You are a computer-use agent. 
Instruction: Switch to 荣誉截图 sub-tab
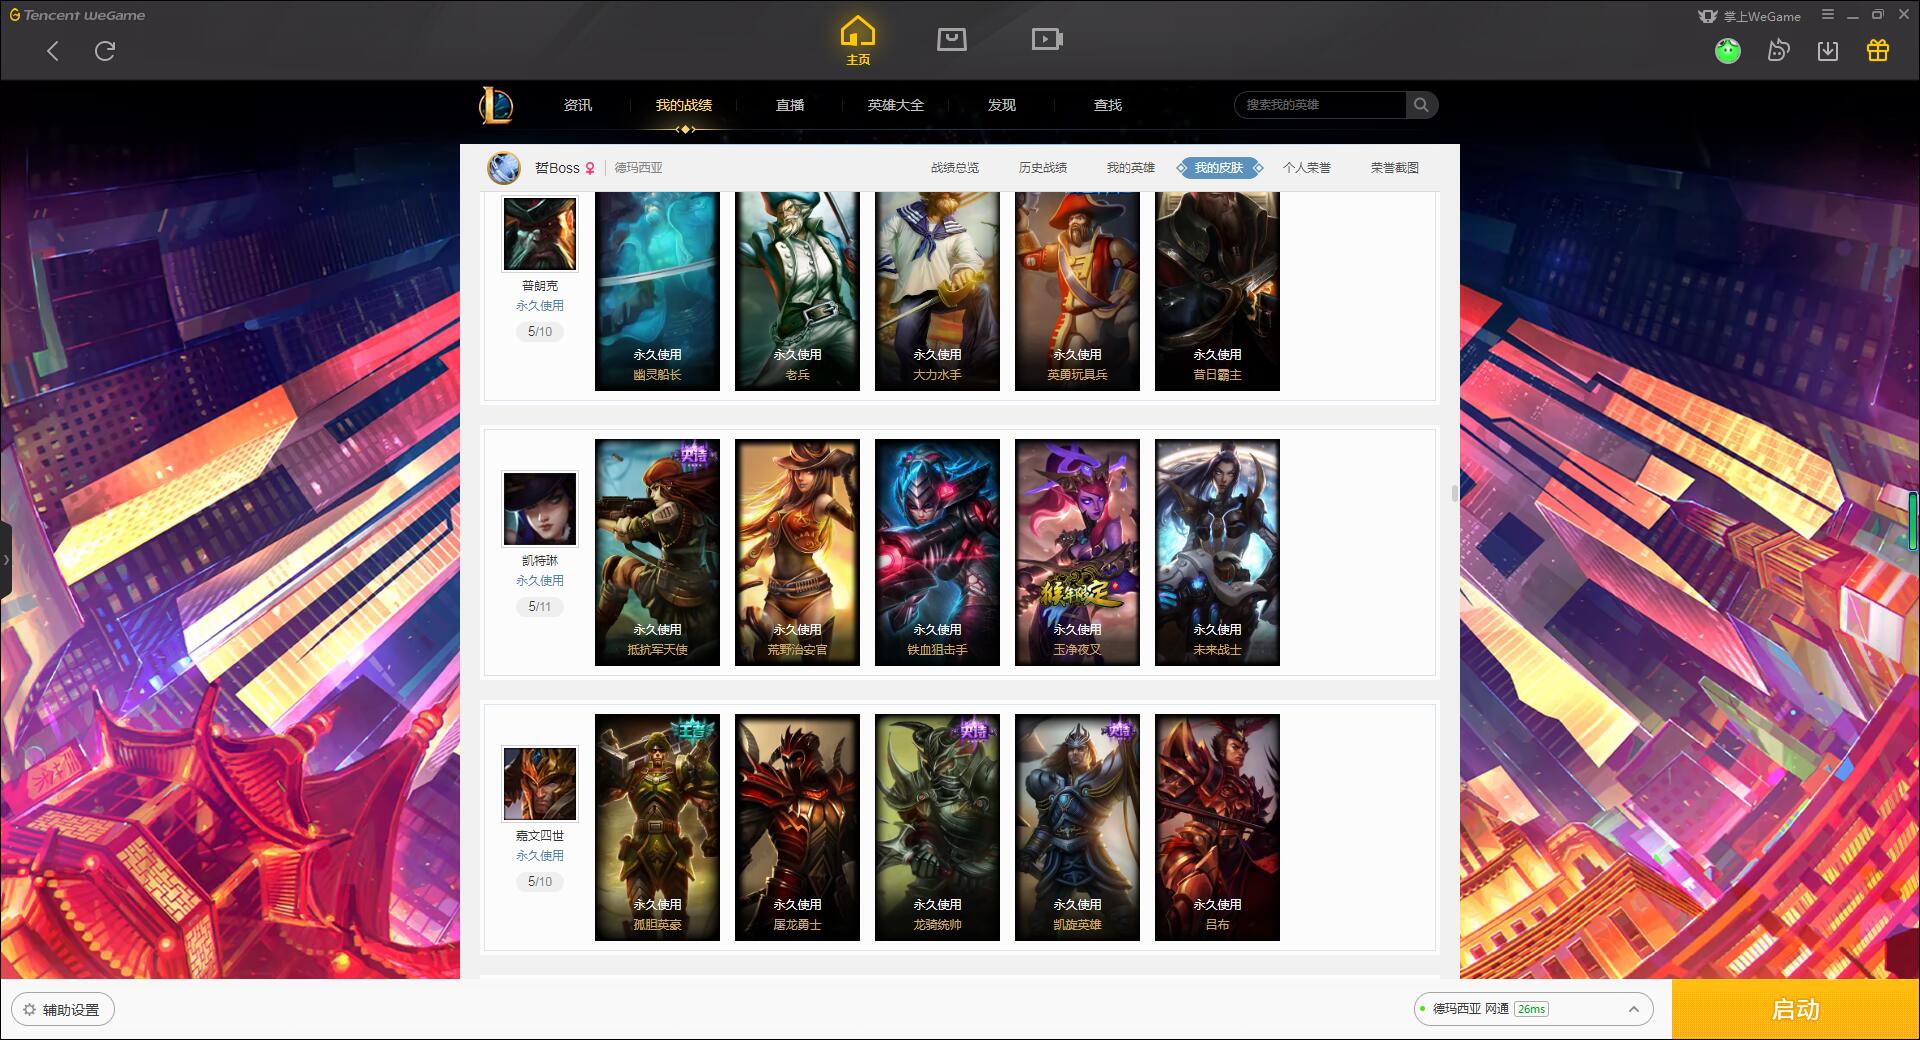[1395, 168]
